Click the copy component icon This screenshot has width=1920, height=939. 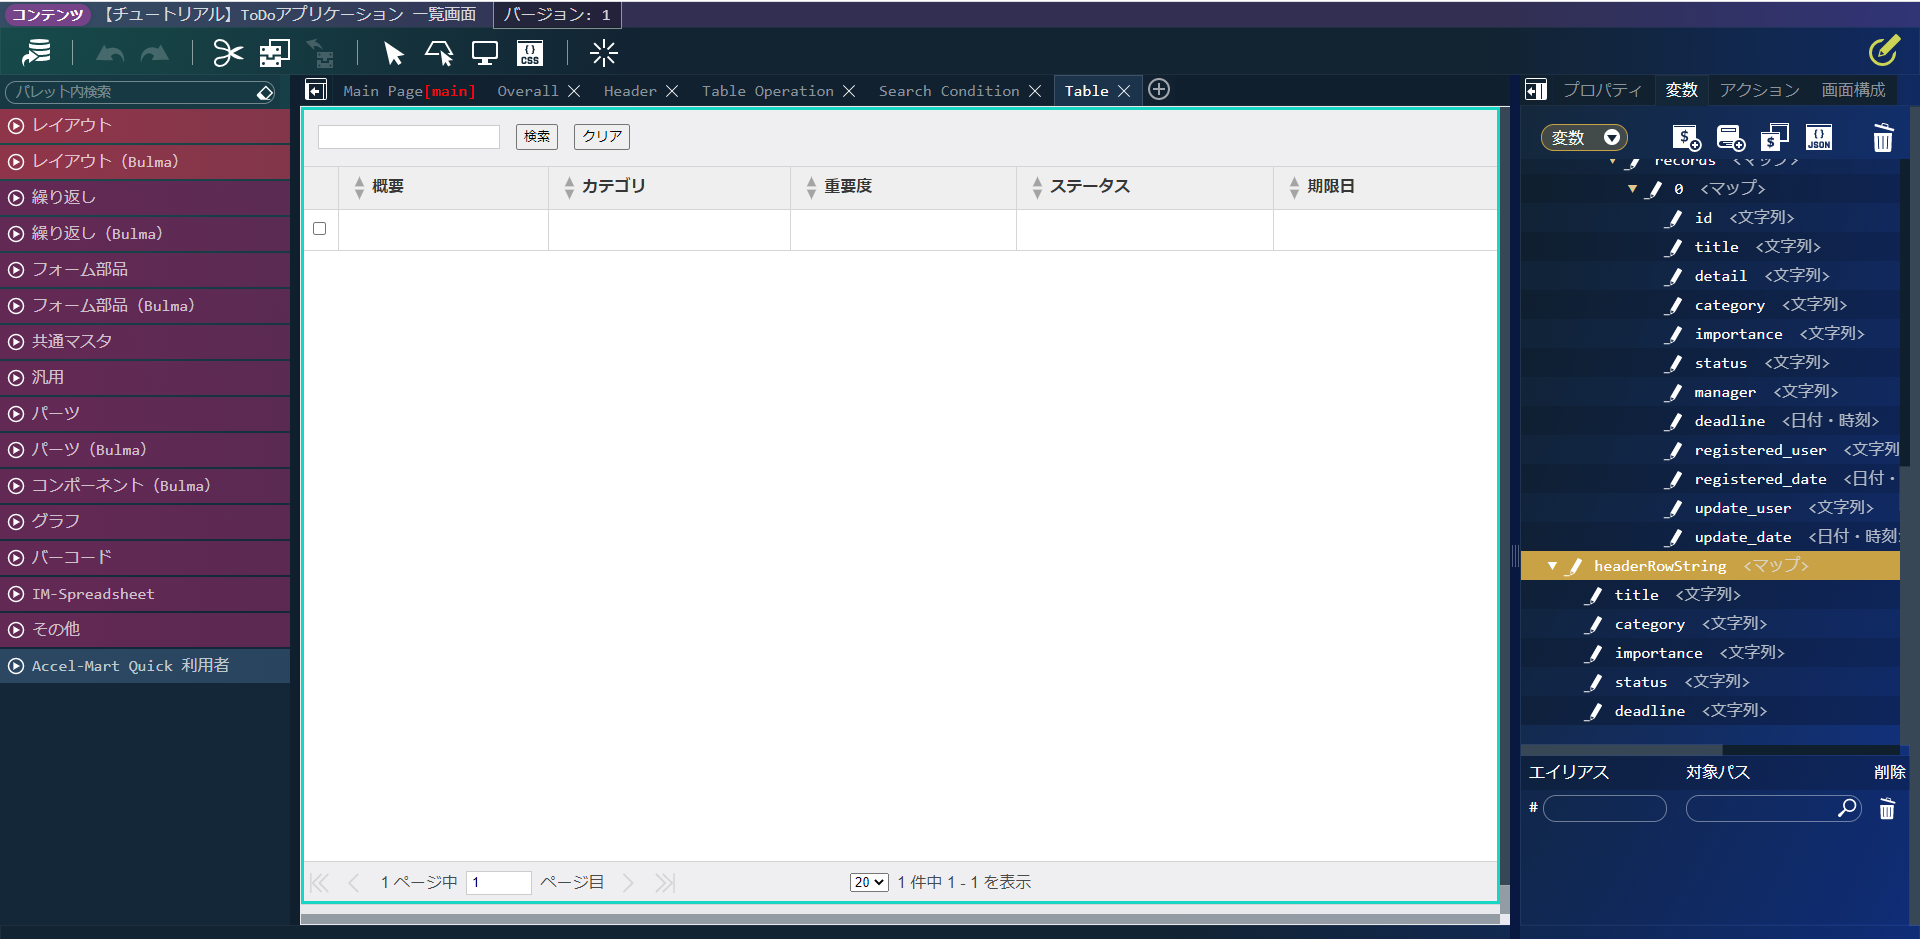(274, 53)
